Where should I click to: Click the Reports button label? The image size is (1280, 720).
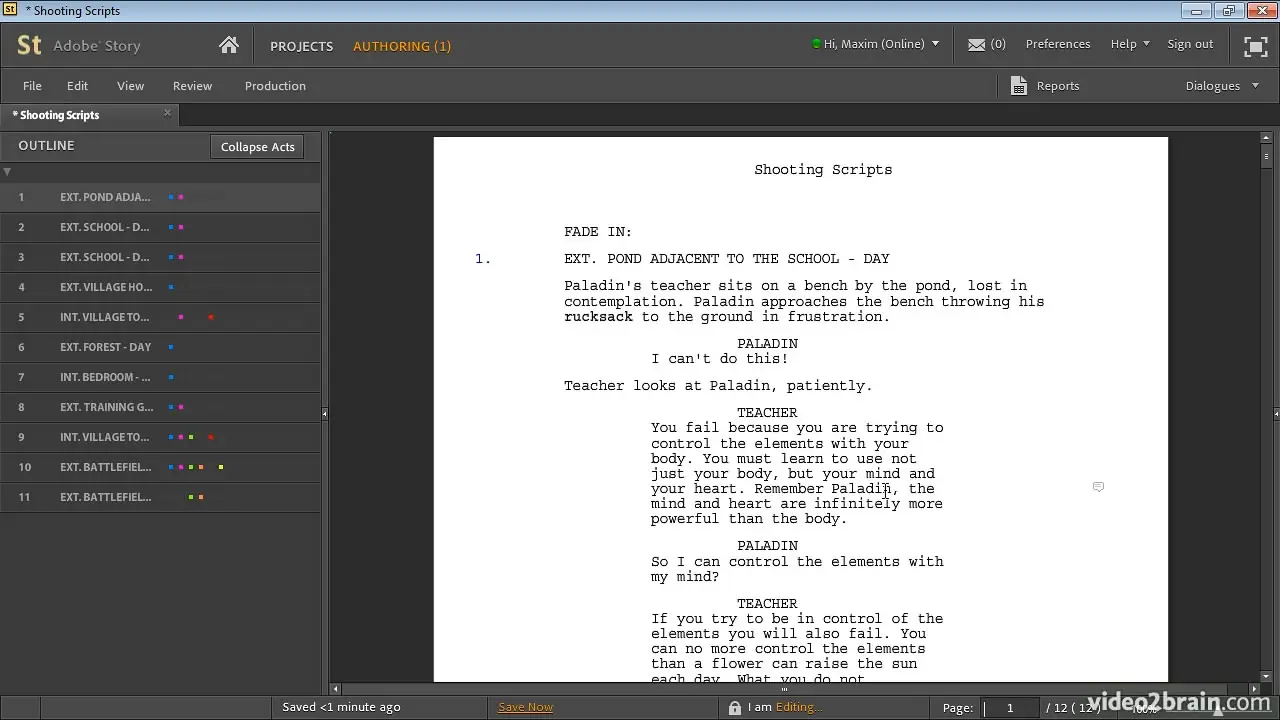pyautogui.click(x=1057, y=86)
